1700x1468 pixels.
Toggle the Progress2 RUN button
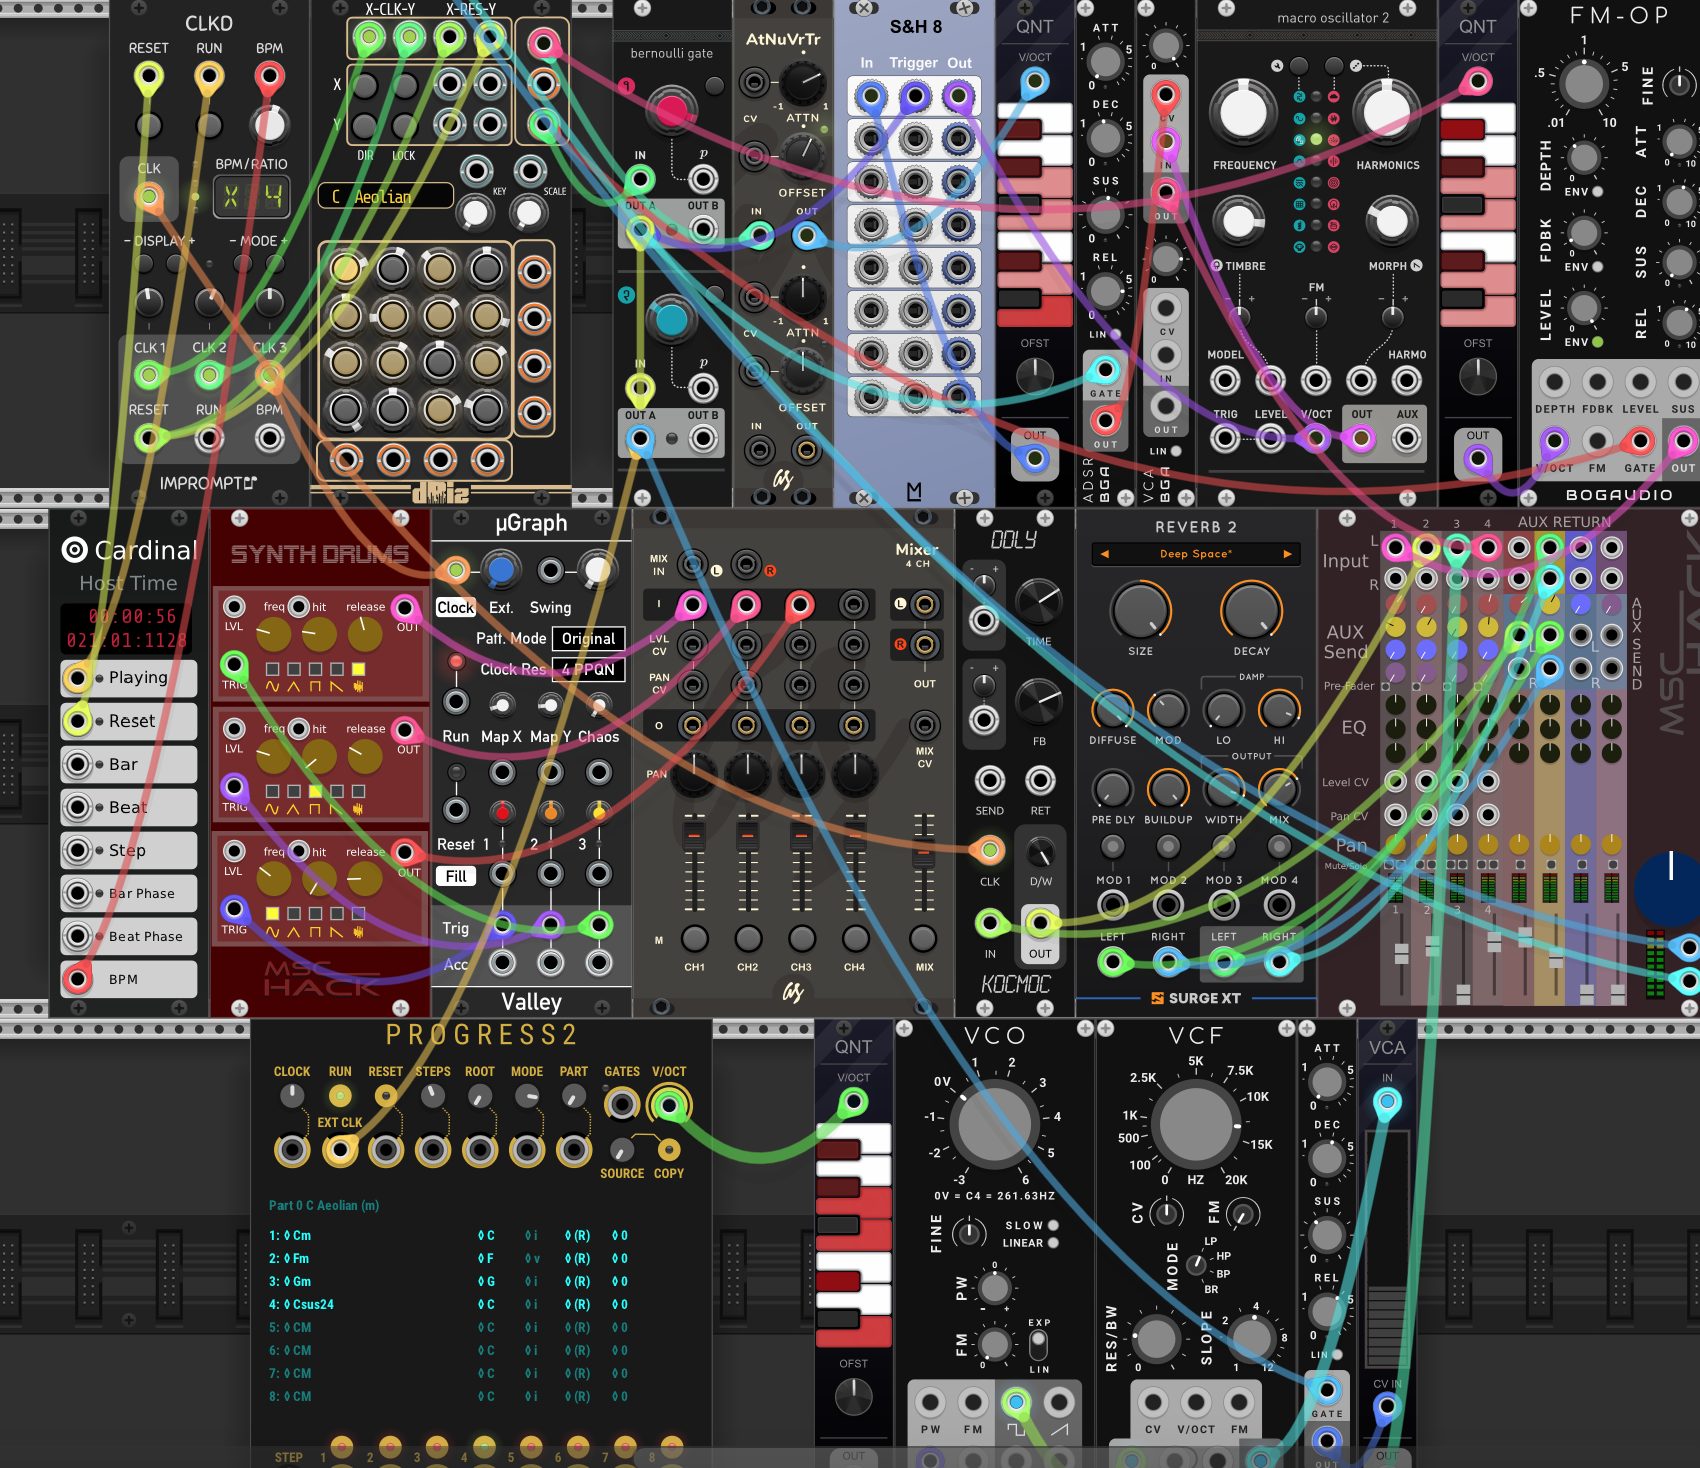coord(340,1096)
